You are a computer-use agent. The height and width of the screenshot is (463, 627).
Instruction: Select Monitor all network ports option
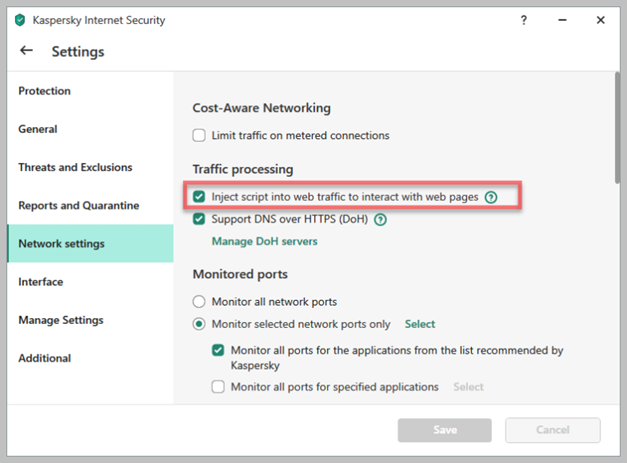click(x=199, y=301)
